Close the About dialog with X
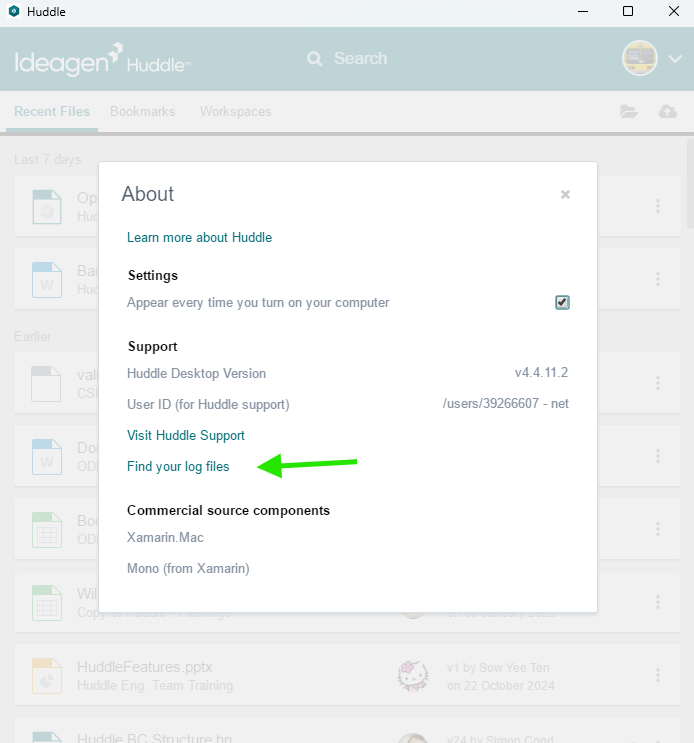This screenshot has height=743, width=694. point(565,195)
